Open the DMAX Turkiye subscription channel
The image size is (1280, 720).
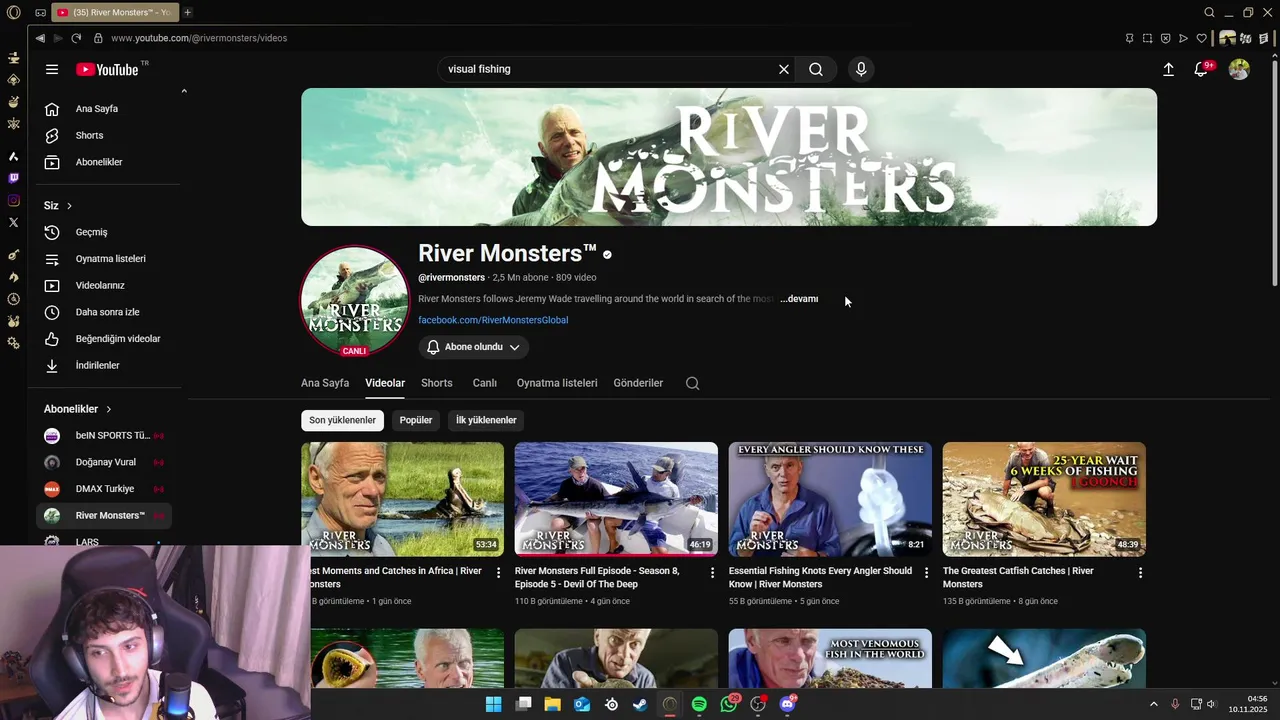click(x=104, y=489)
